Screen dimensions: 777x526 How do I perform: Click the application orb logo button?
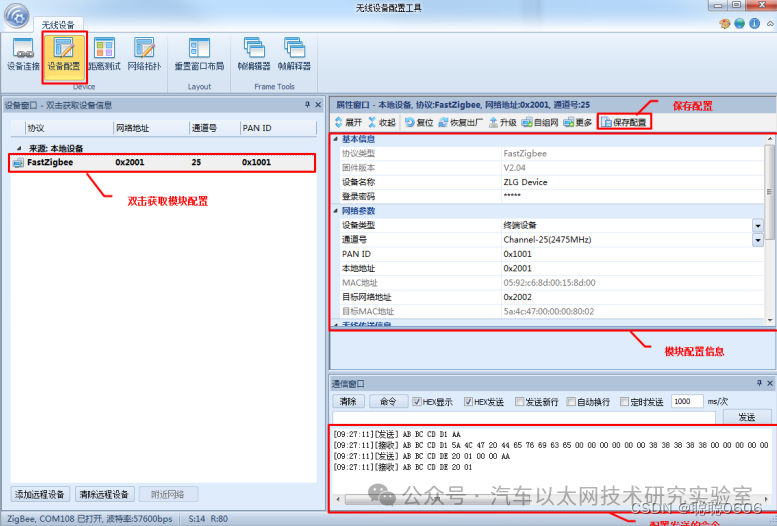point(17,17)
